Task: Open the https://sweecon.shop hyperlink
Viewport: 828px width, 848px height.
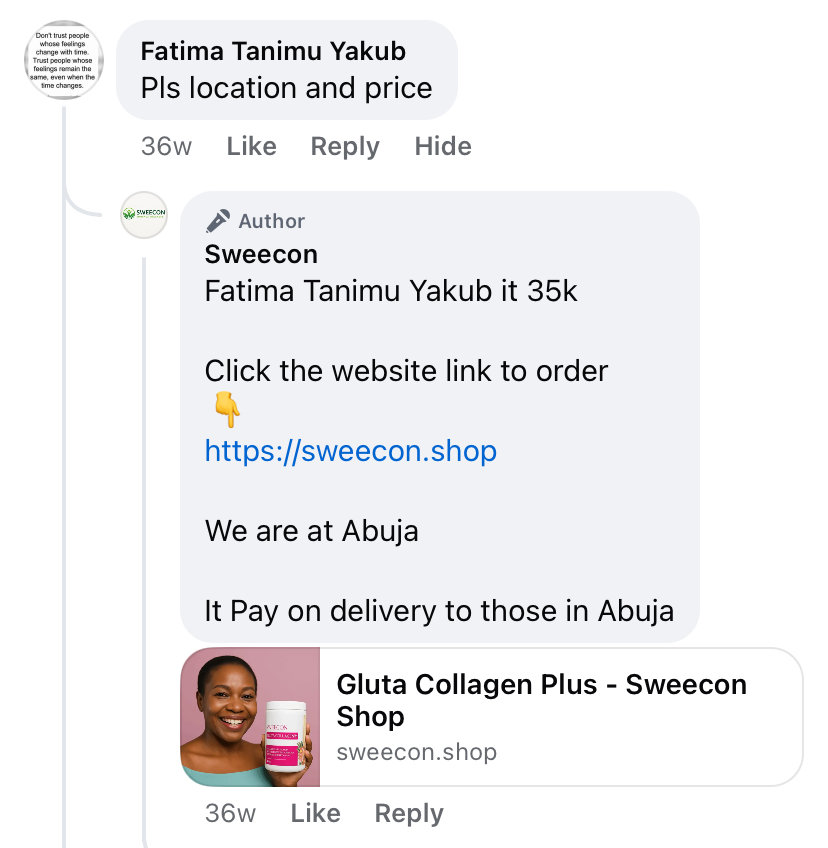Action: tap(350, 451)
